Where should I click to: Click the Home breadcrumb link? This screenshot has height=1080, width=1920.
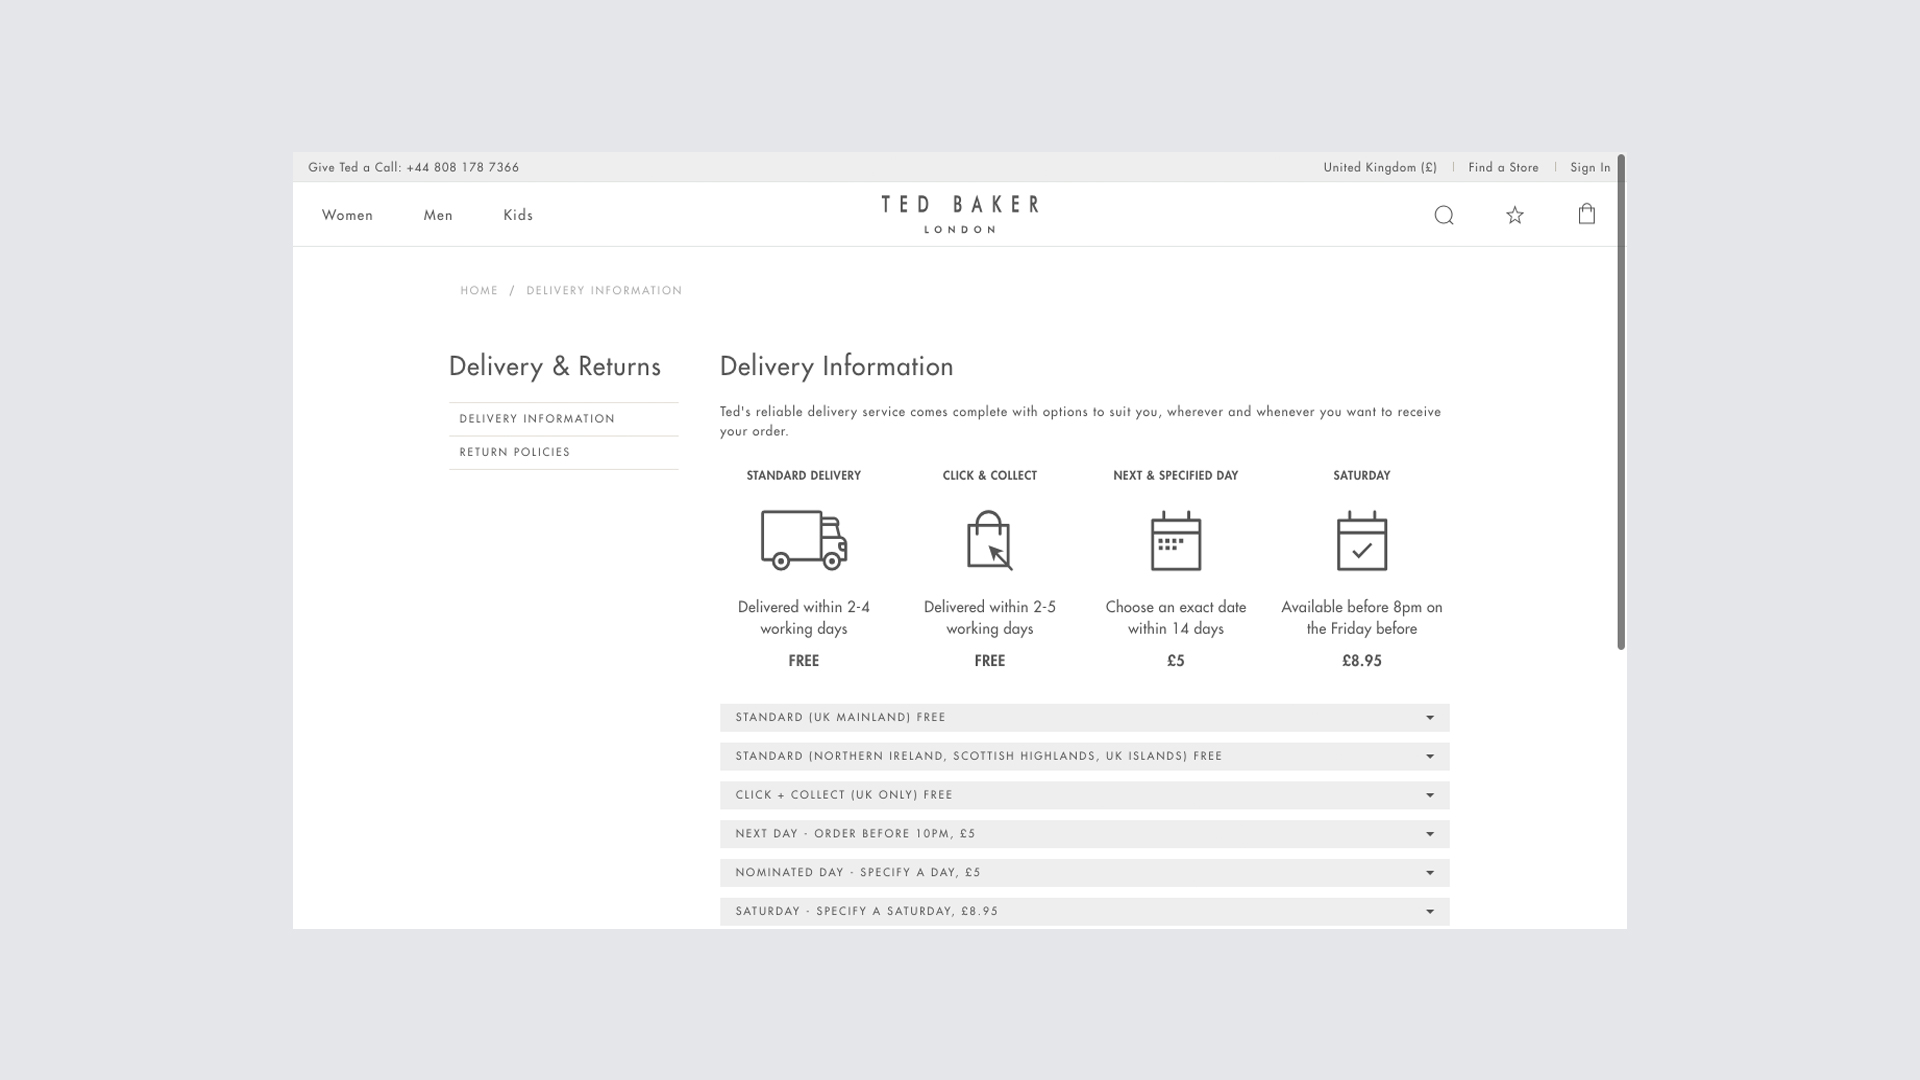coord(479,291)
